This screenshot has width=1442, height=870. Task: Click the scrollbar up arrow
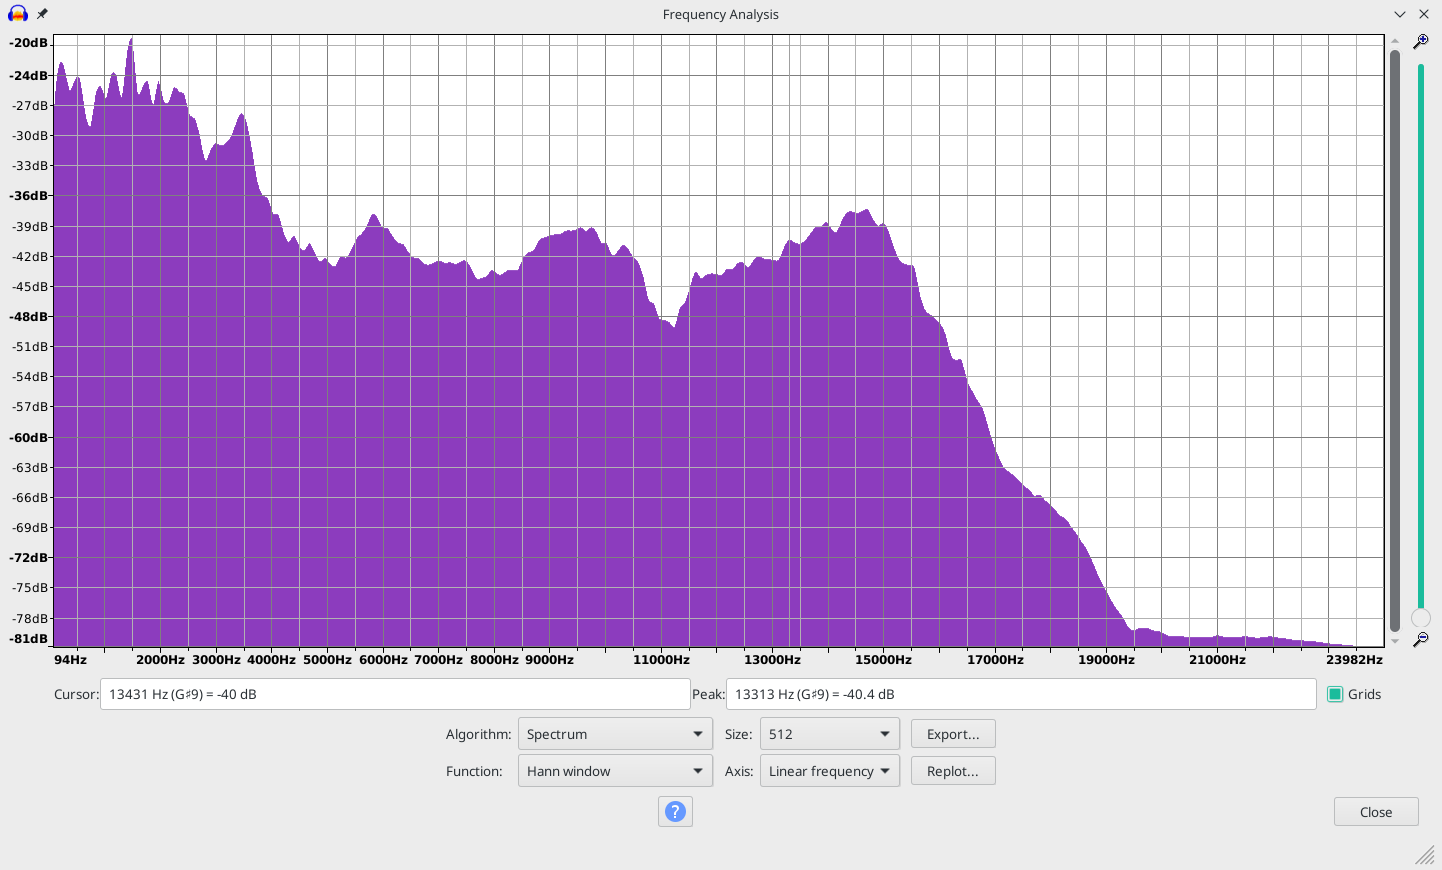(1394, 41)
